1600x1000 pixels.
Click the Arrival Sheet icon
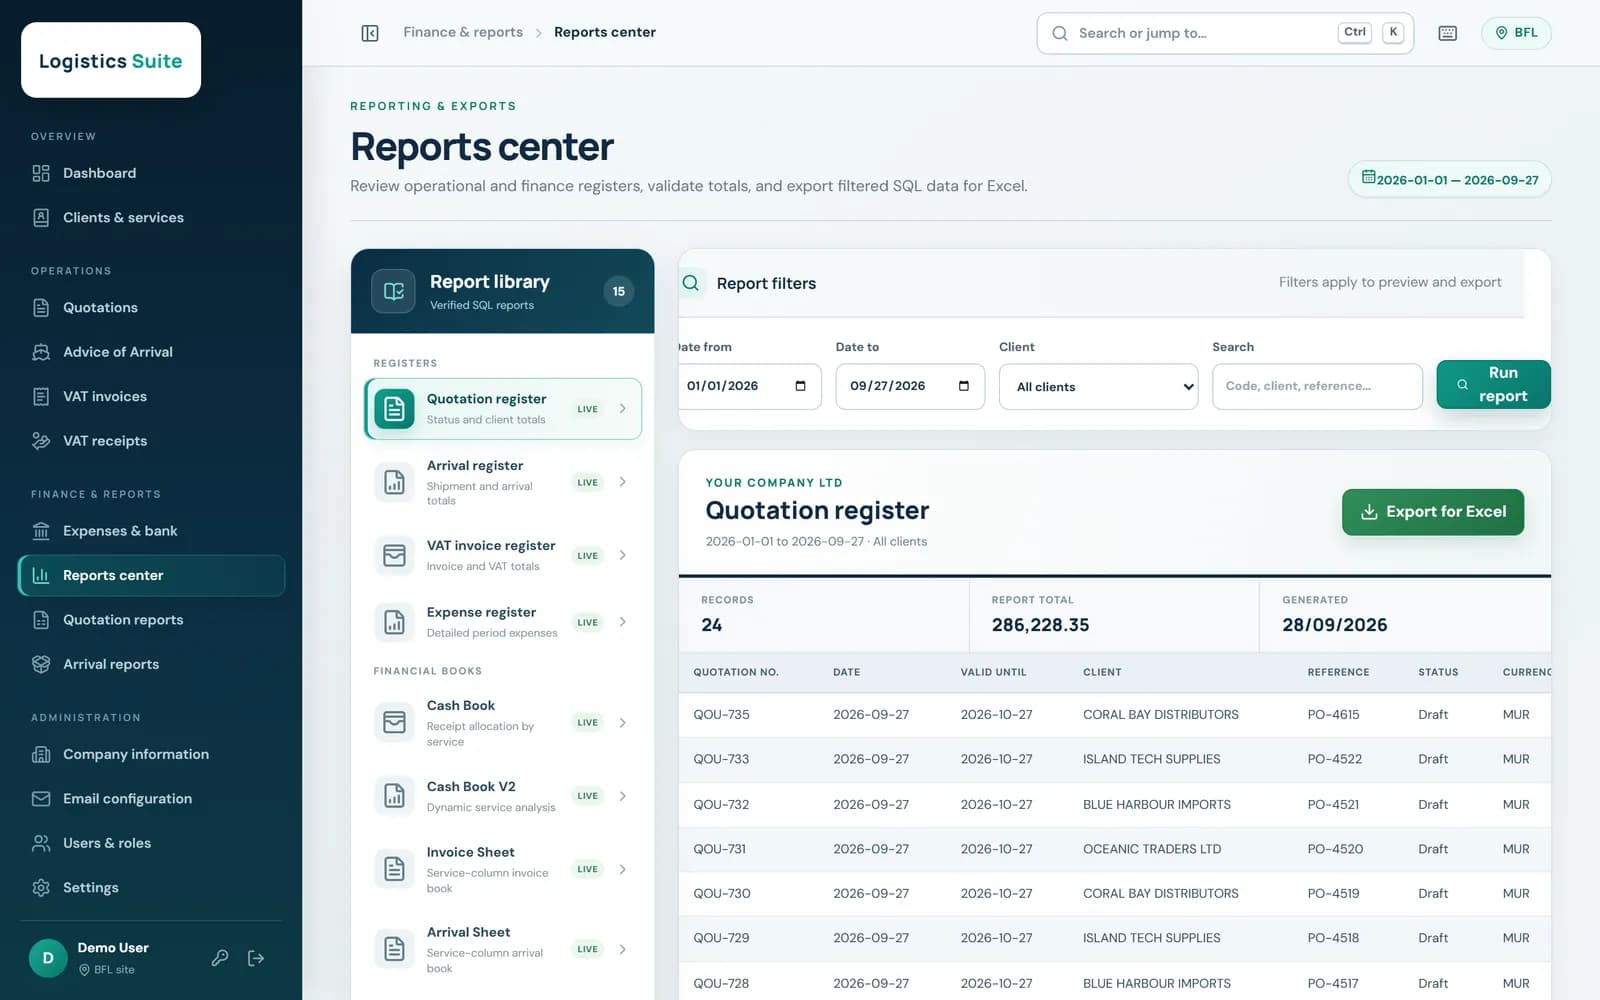click(x=394, y=949)
